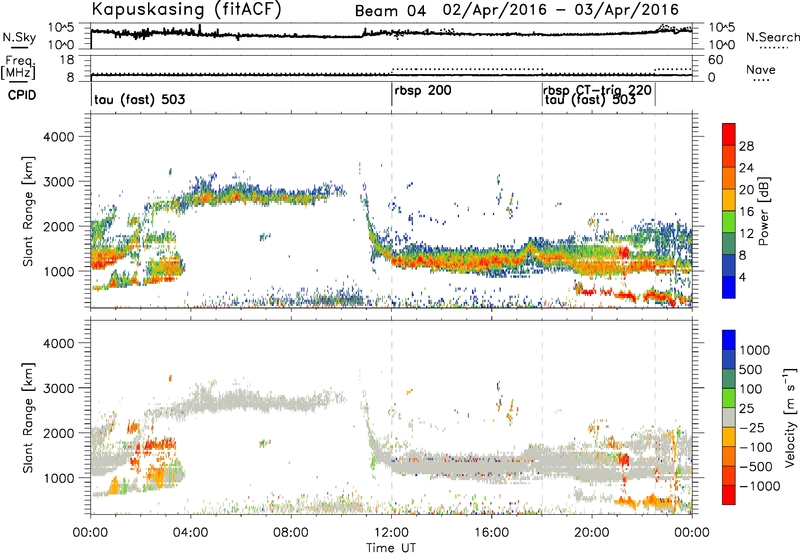Click the '12:00' time axis label
800x554 pixels.
tap(391, 533)
